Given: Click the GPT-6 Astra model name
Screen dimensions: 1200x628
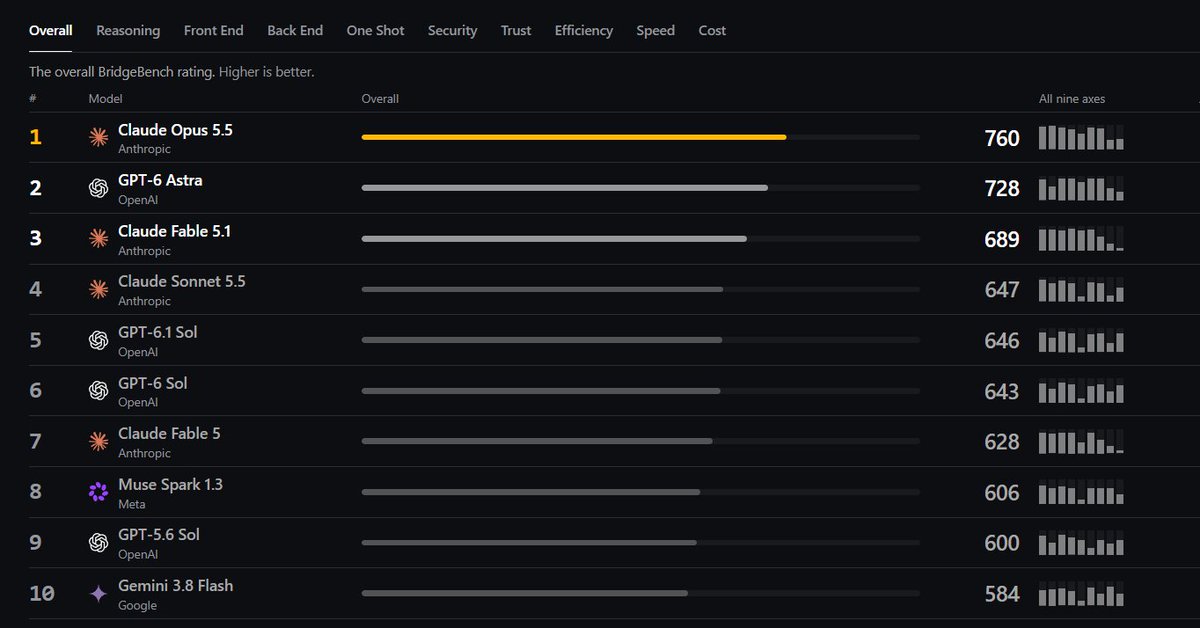Looking at the screenshot, I should click(x=160, y=180).
